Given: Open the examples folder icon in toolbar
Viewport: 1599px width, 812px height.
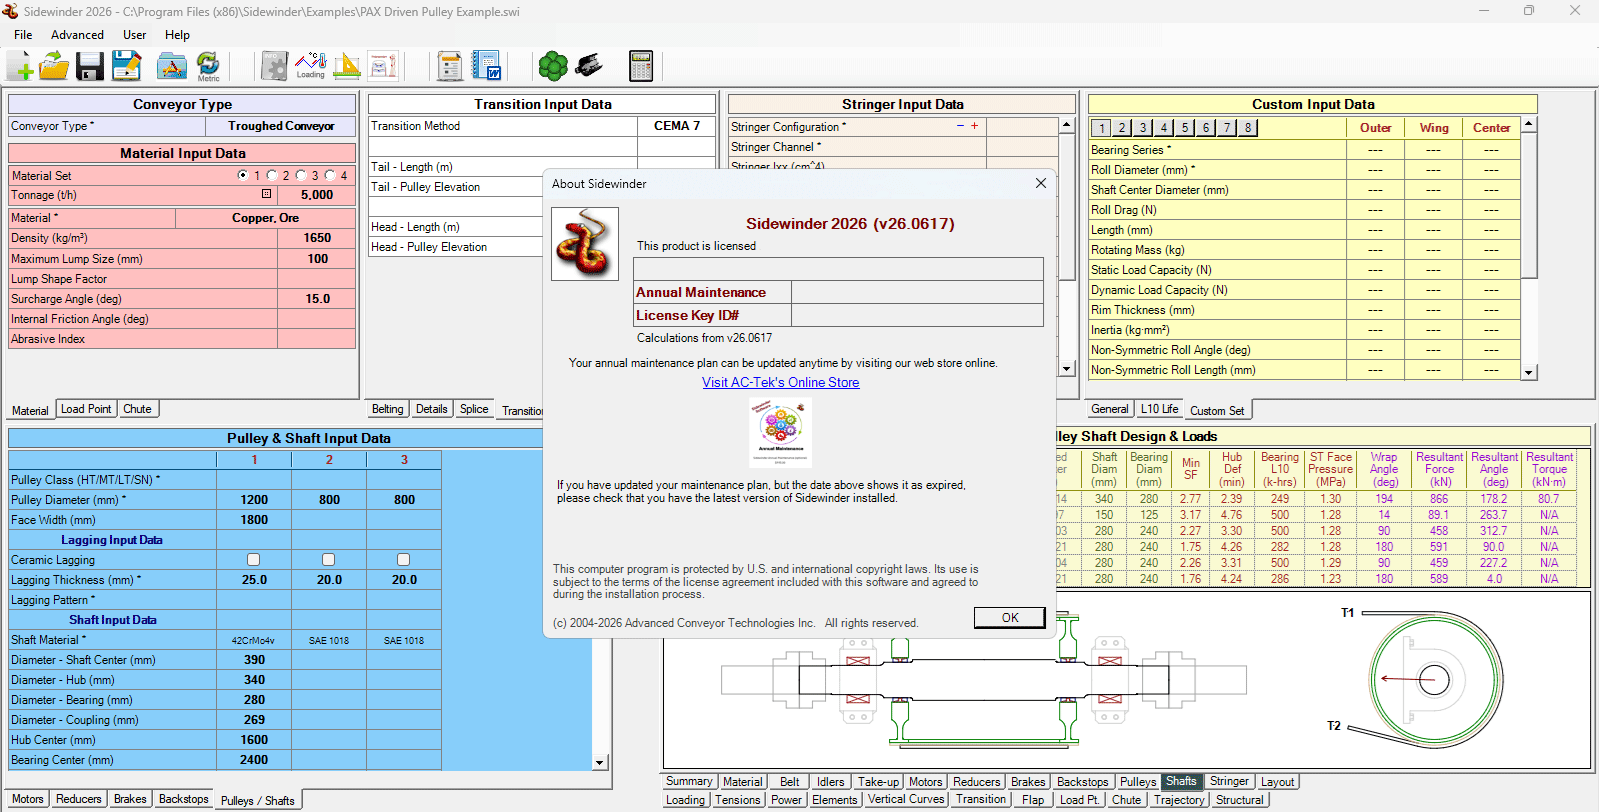Looking at the screenshot, I should click(172, 67).
